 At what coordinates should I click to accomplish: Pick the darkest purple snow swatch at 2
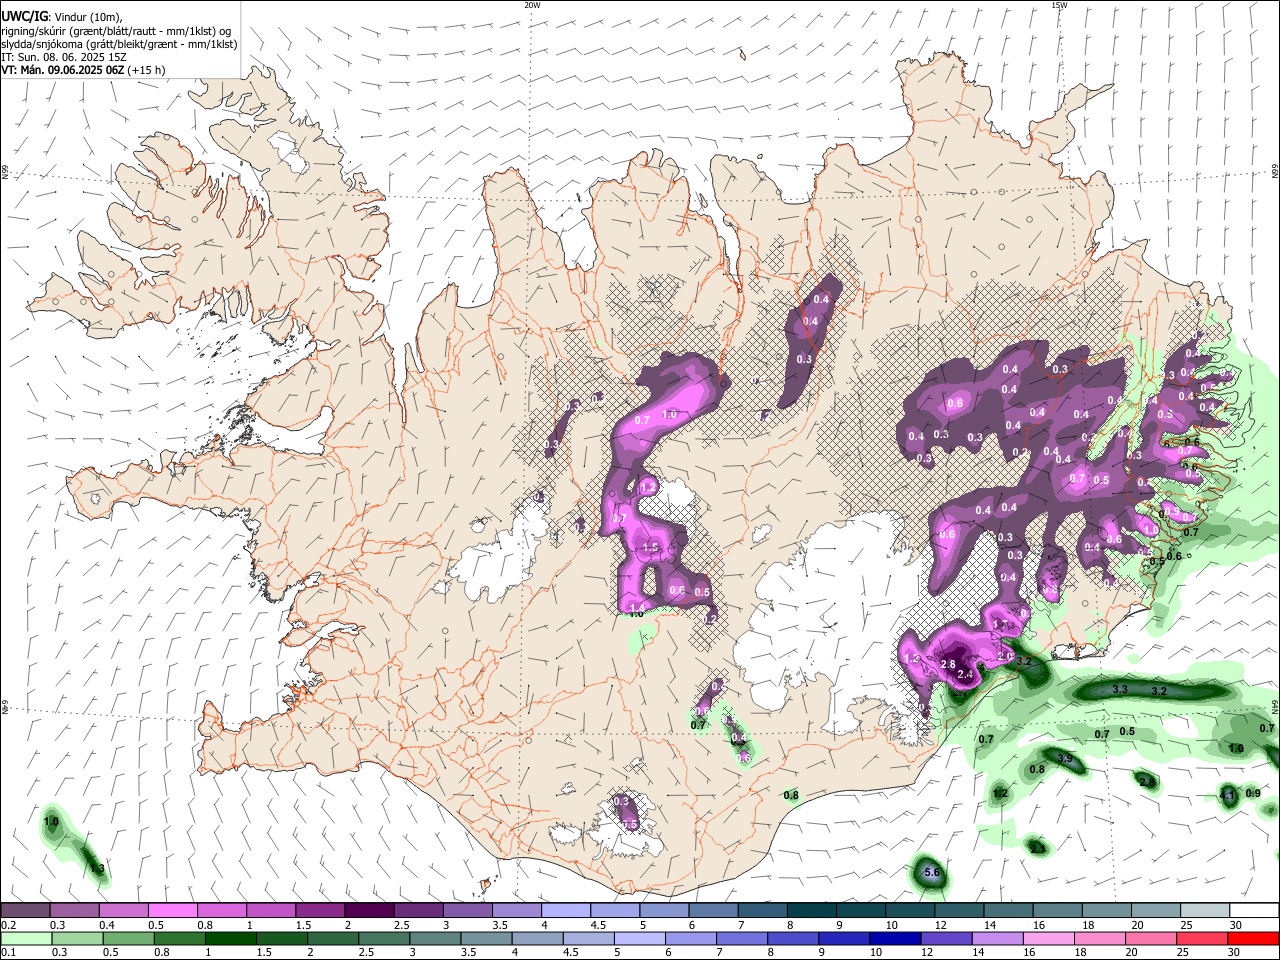pos(368,911)
